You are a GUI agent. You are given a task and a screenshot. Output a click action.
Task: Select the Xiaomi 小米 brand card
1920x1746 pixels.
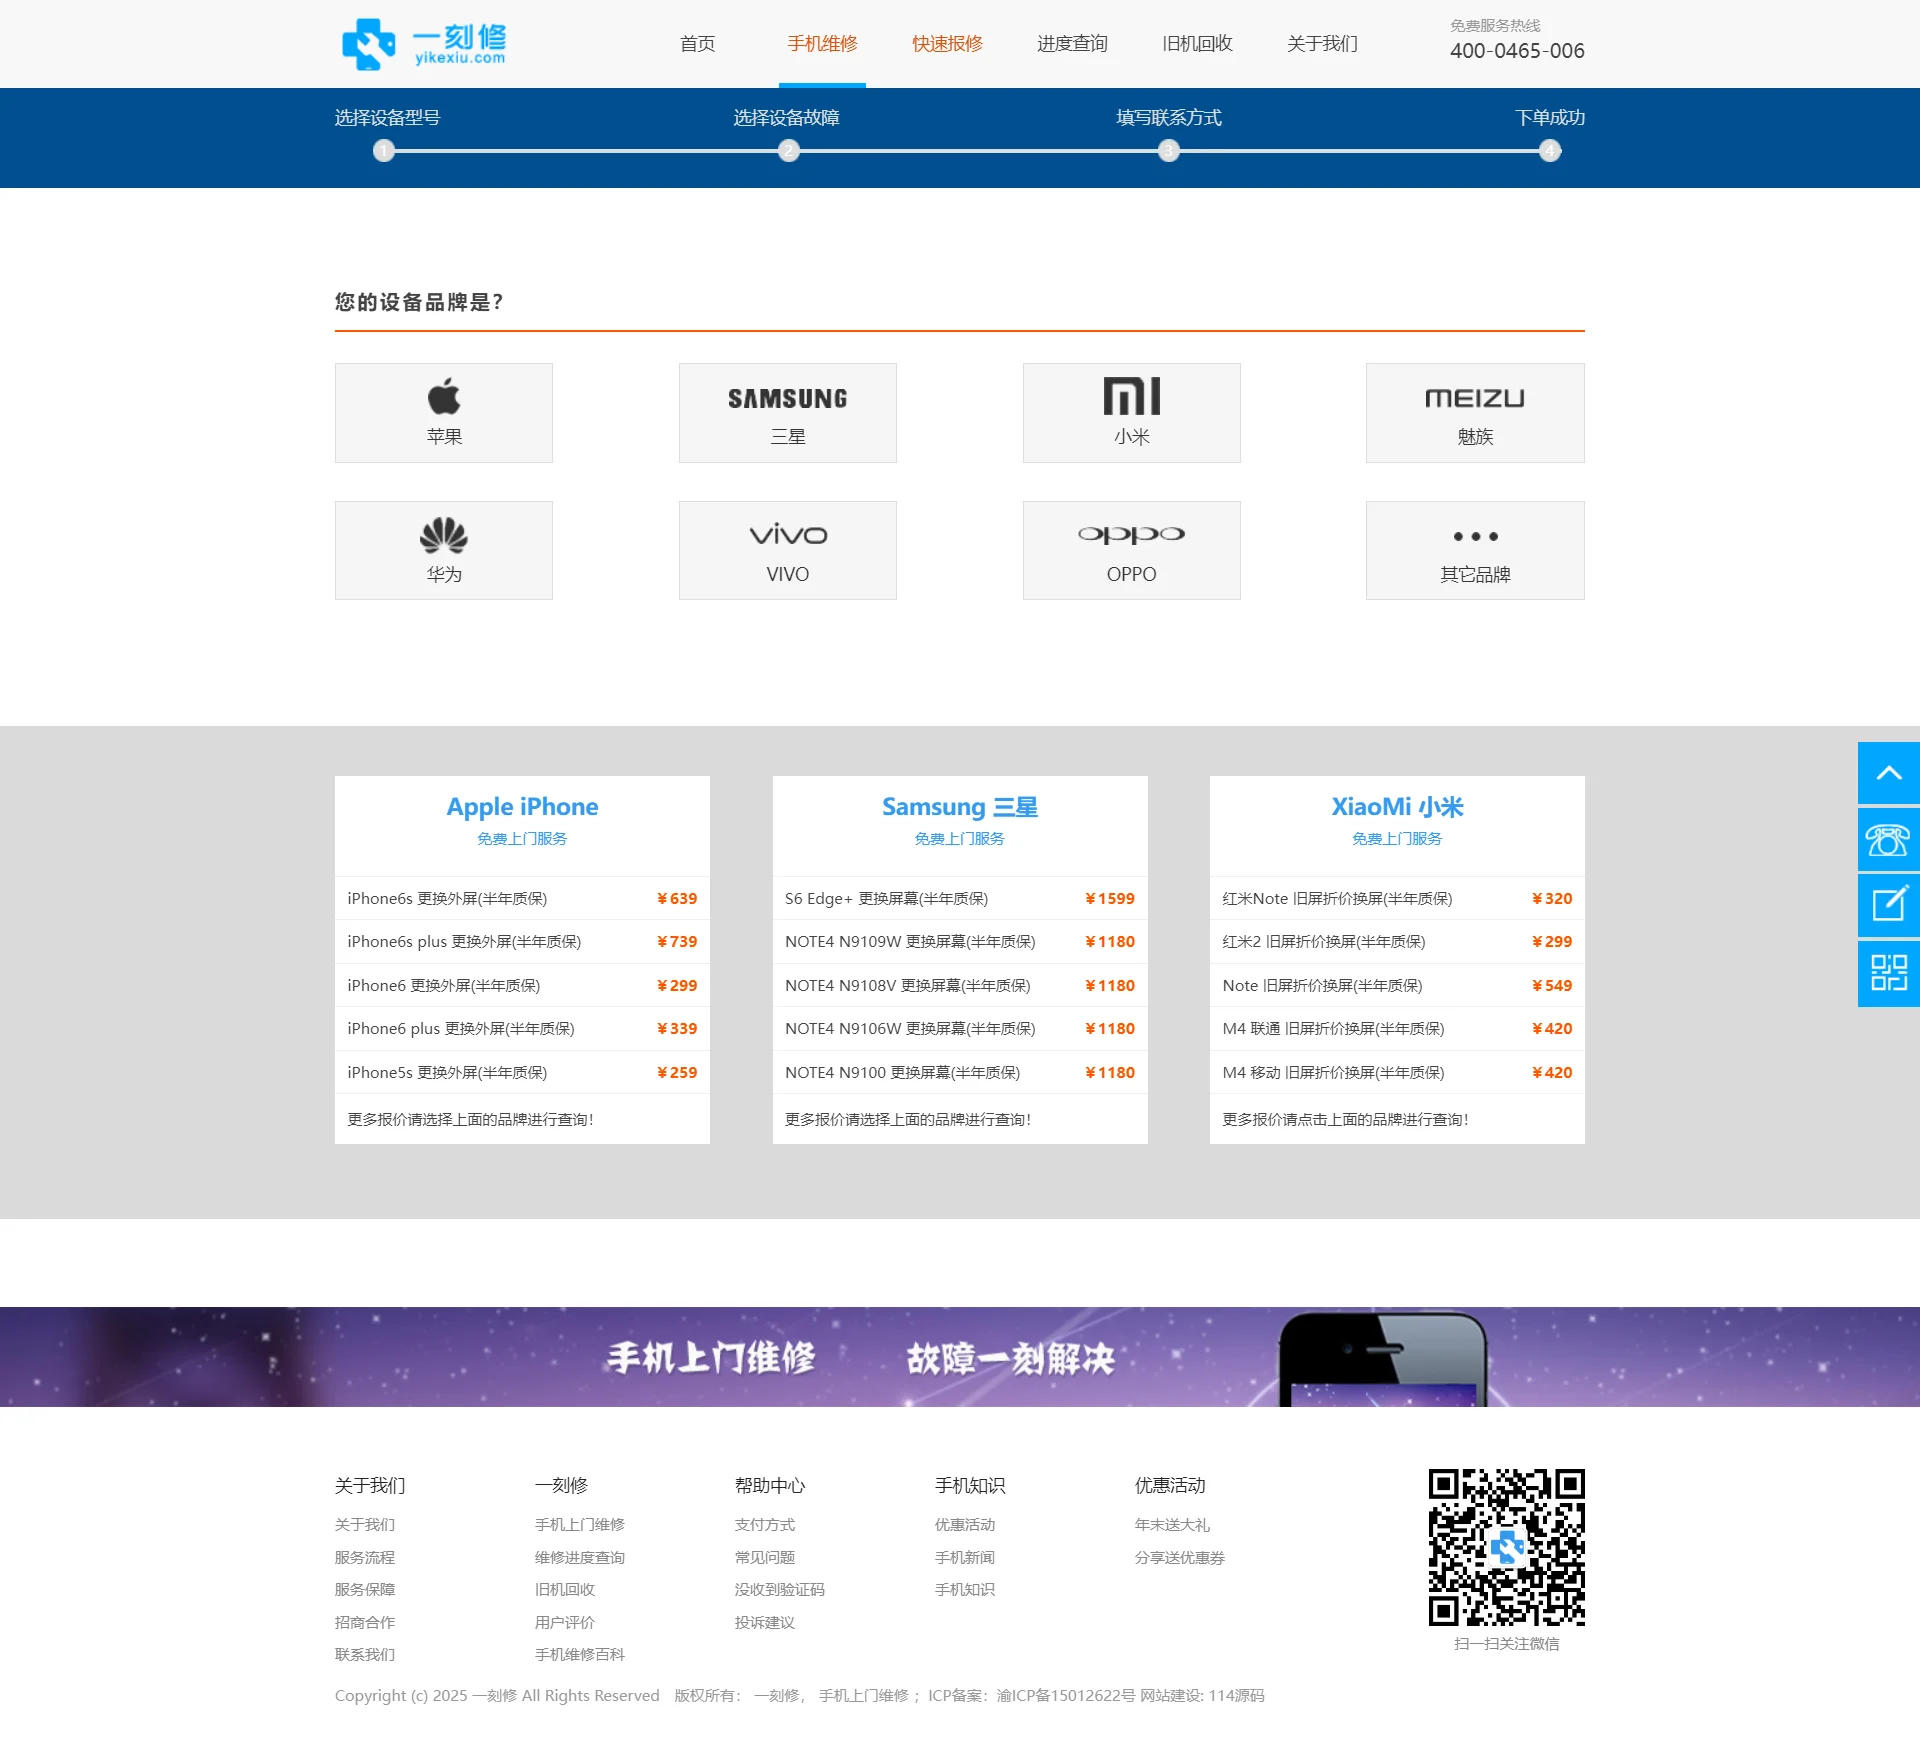point(1130,412)
